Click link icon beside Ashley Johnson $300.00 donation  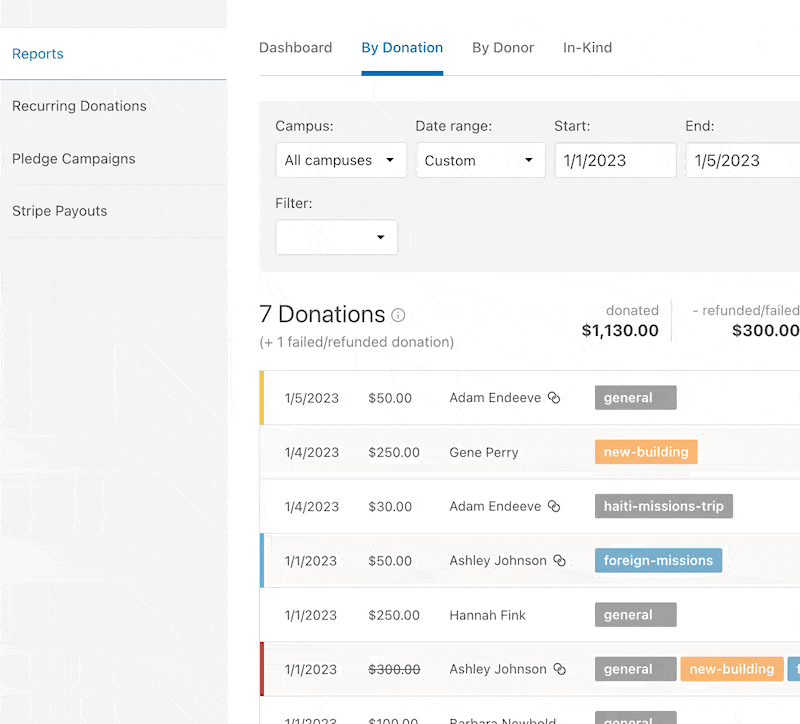(559, 669)
